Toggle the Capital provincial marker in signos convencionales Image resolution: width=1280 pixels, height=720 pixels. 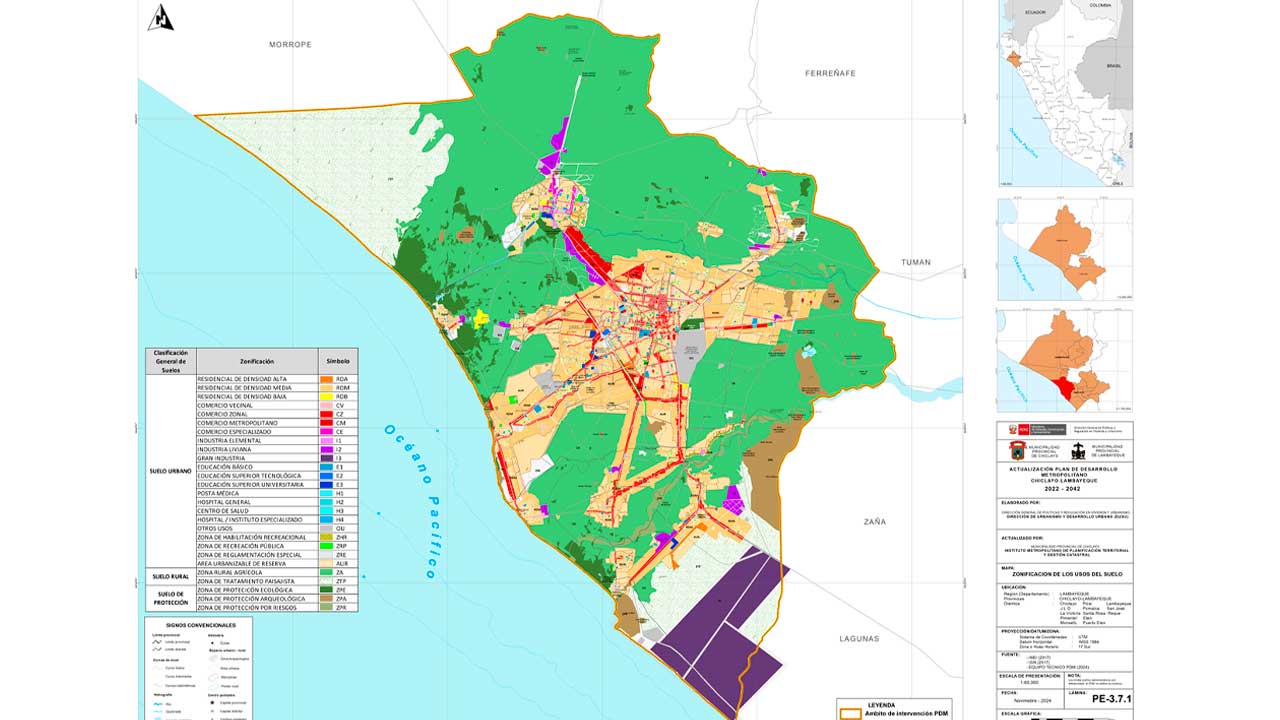212,703
